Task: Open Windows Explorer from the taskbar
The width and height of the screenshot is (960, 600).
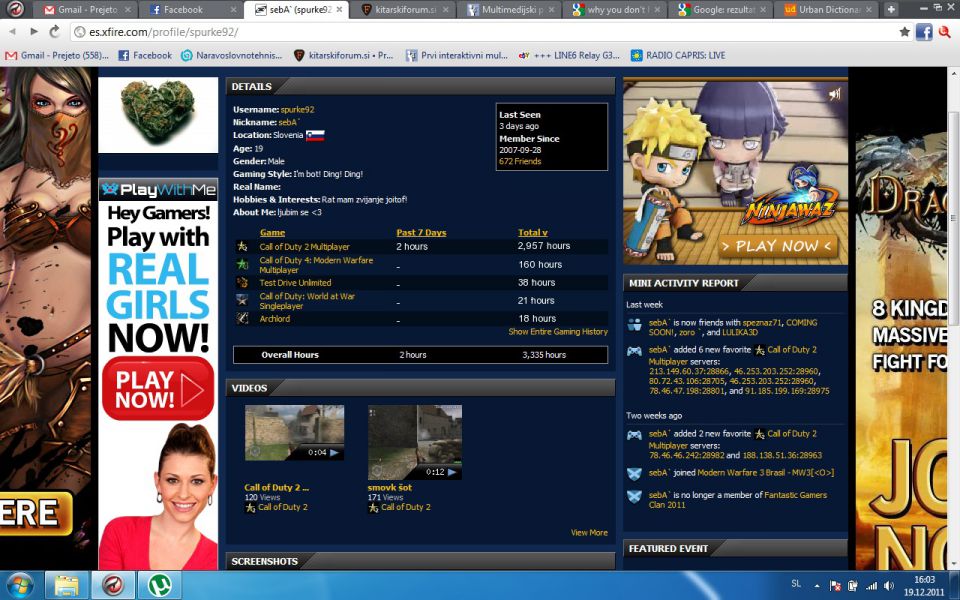Action: coord(66,585)
